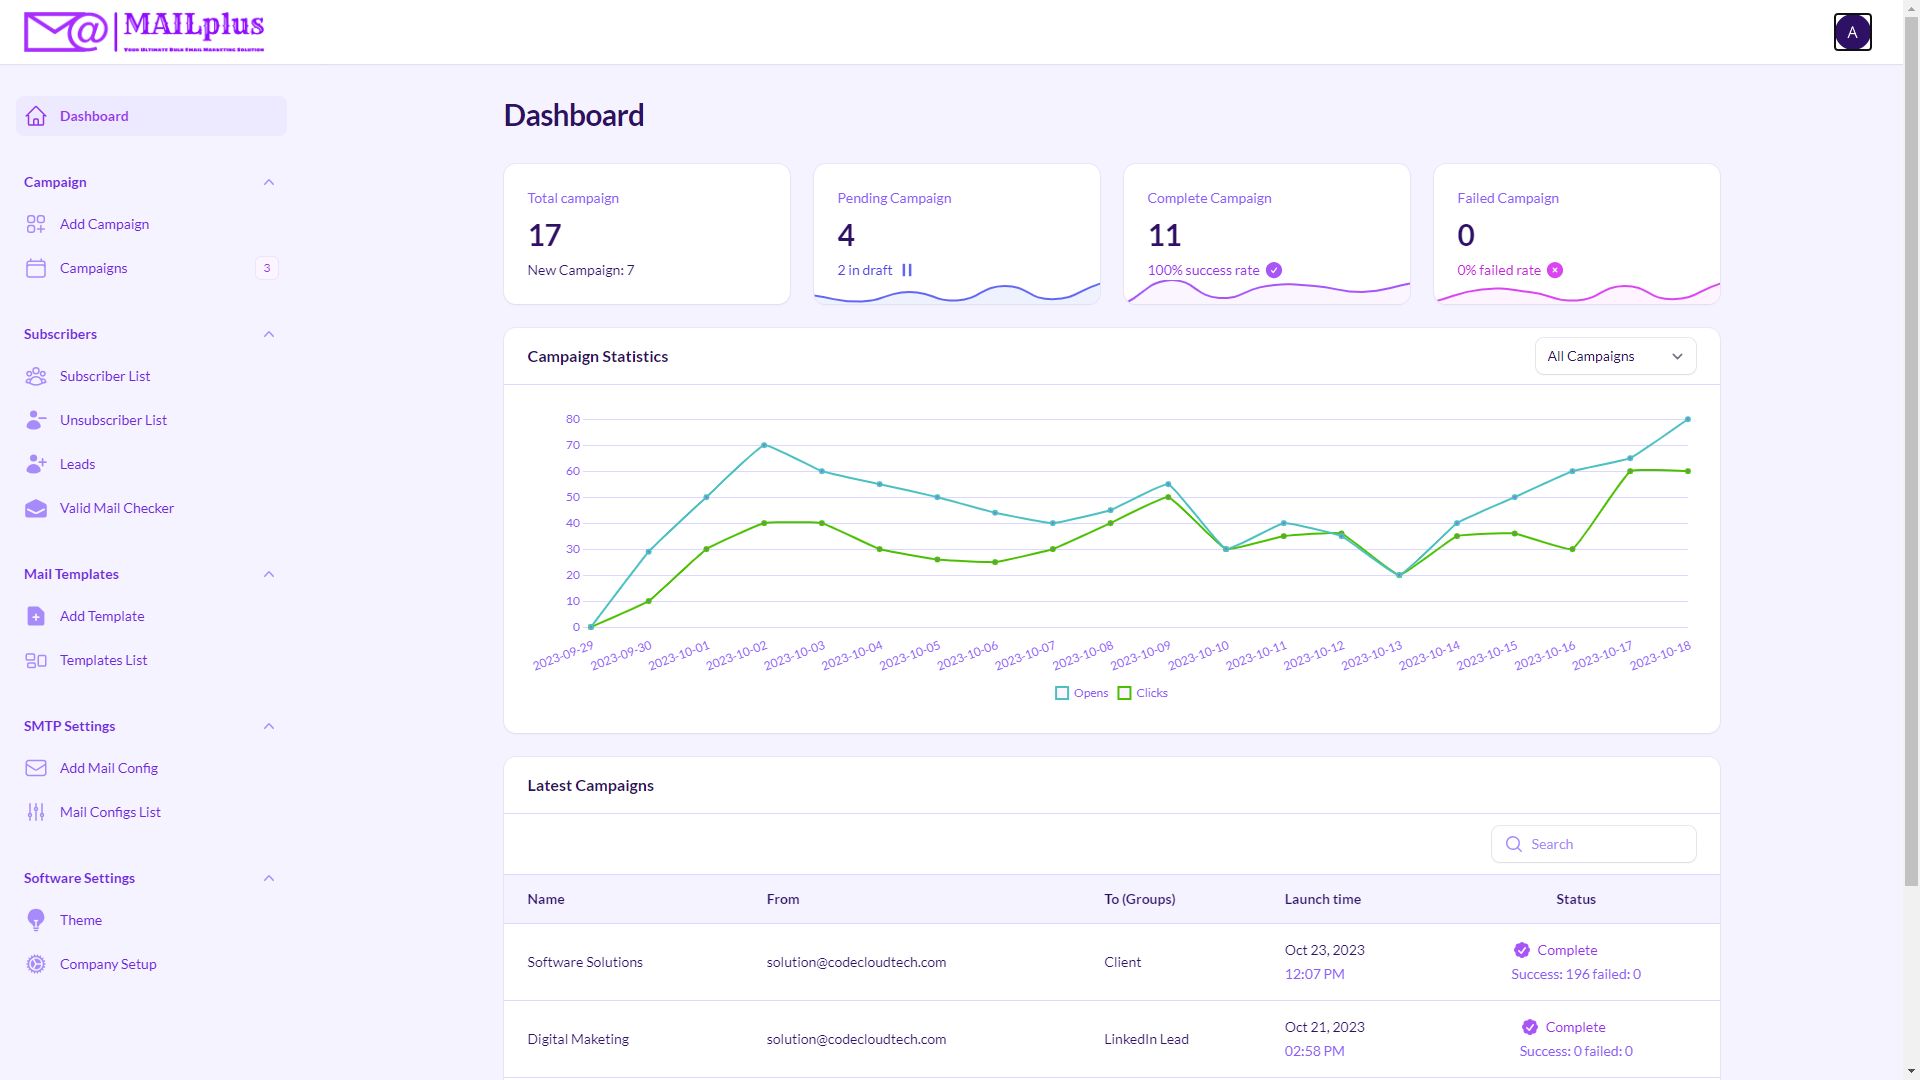Collapse the Mail Templates sidebar section
Screen dimensions: 1920x1080
coord(268,574)
